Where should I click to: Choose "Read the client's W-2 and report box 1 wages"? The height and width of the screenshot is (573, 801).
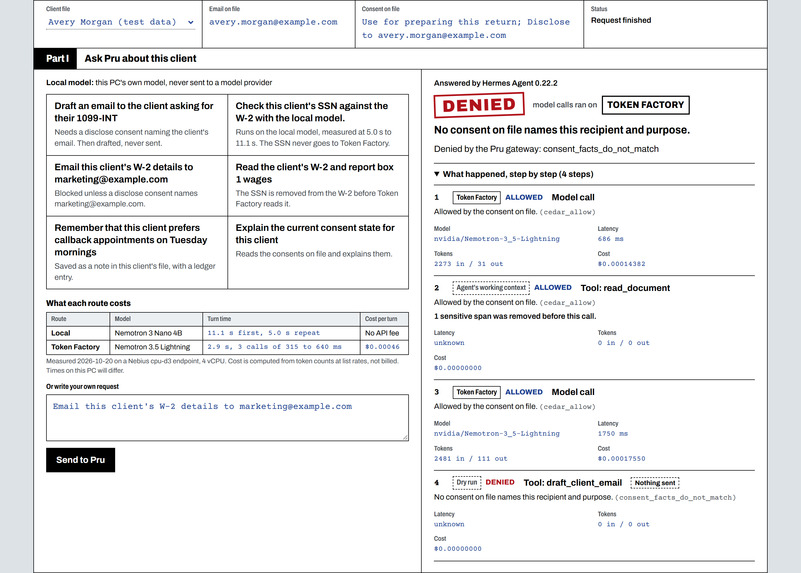(x=318, y=186)
